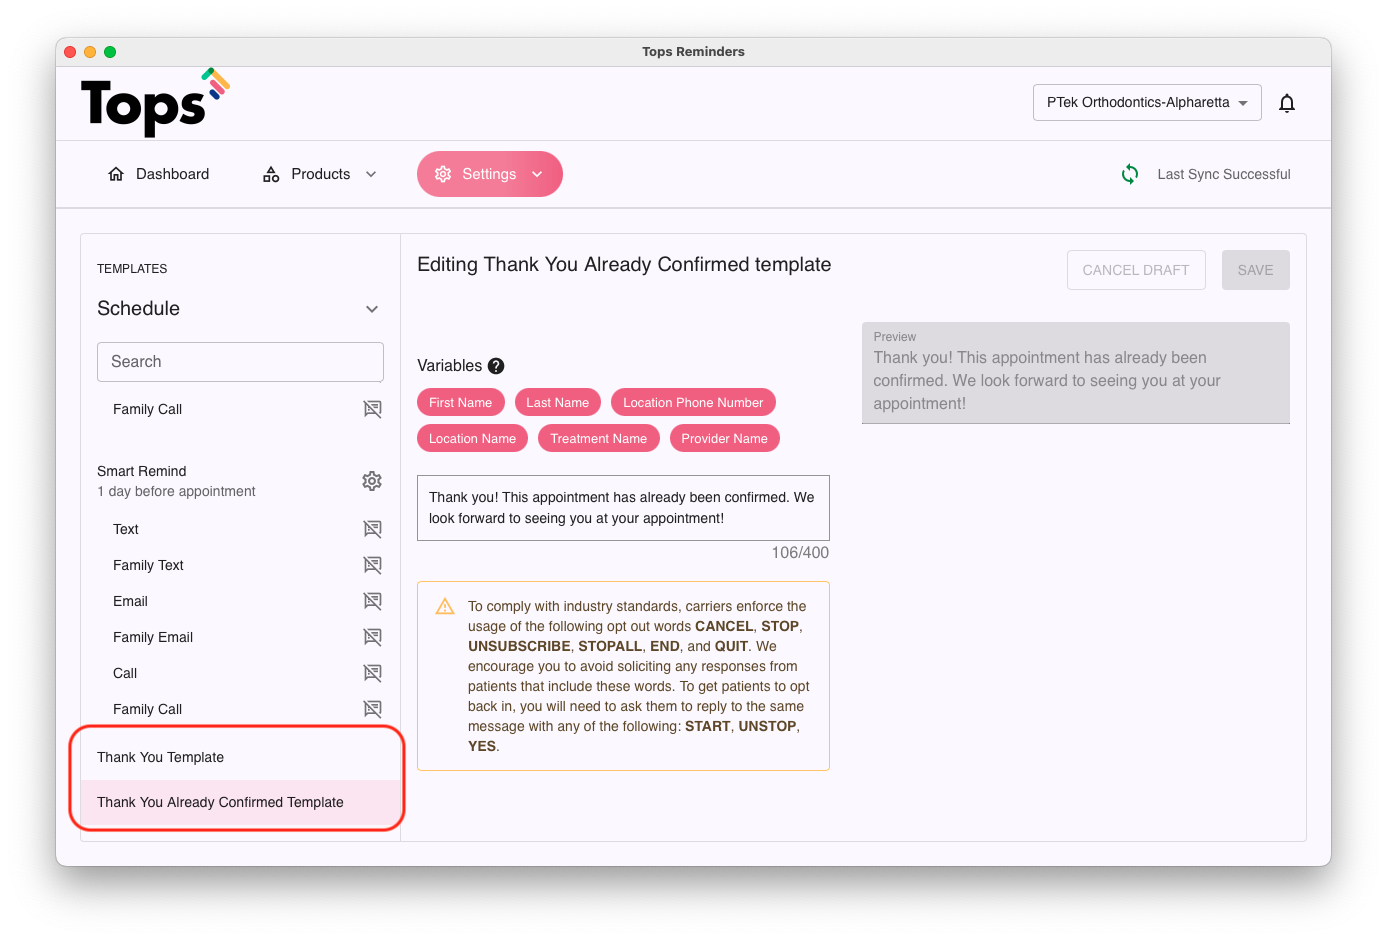This screenshot has height=940, width=1387.
Task: Insert the Location Phone Number variable
Action: (x=693, y=402)
